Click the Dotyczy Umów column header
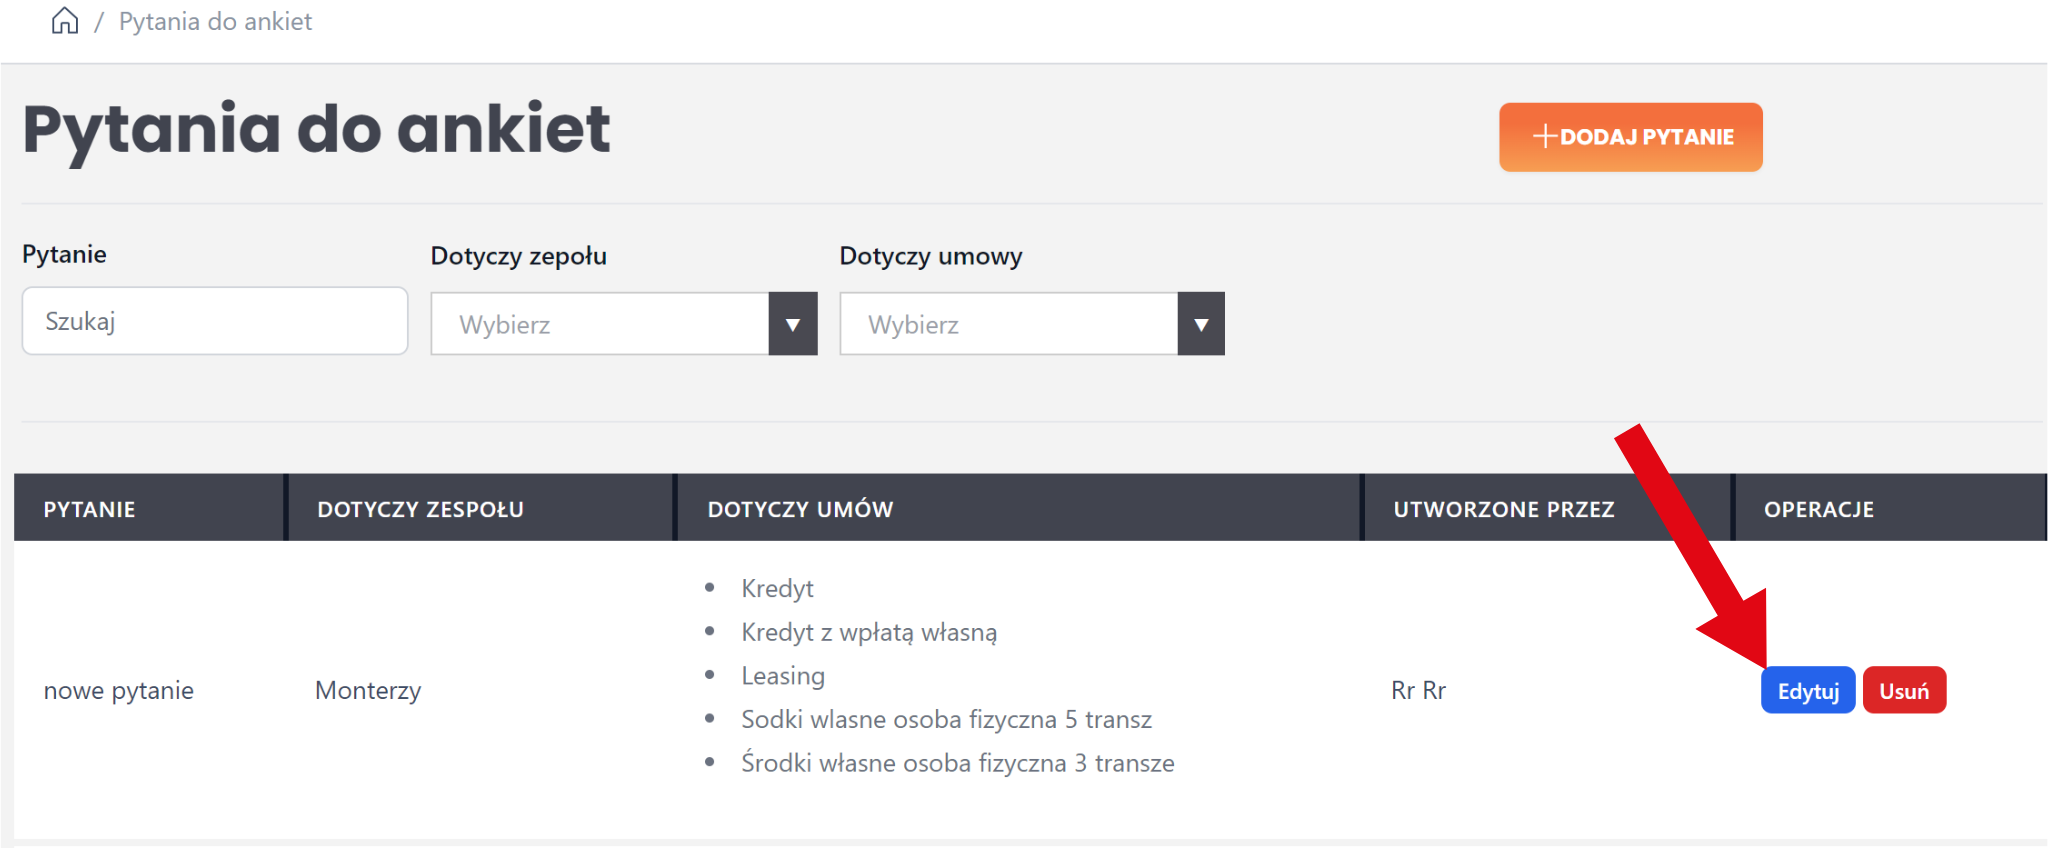The height and width of the screenshot is (848, 2048). click(x=800, y=509)
